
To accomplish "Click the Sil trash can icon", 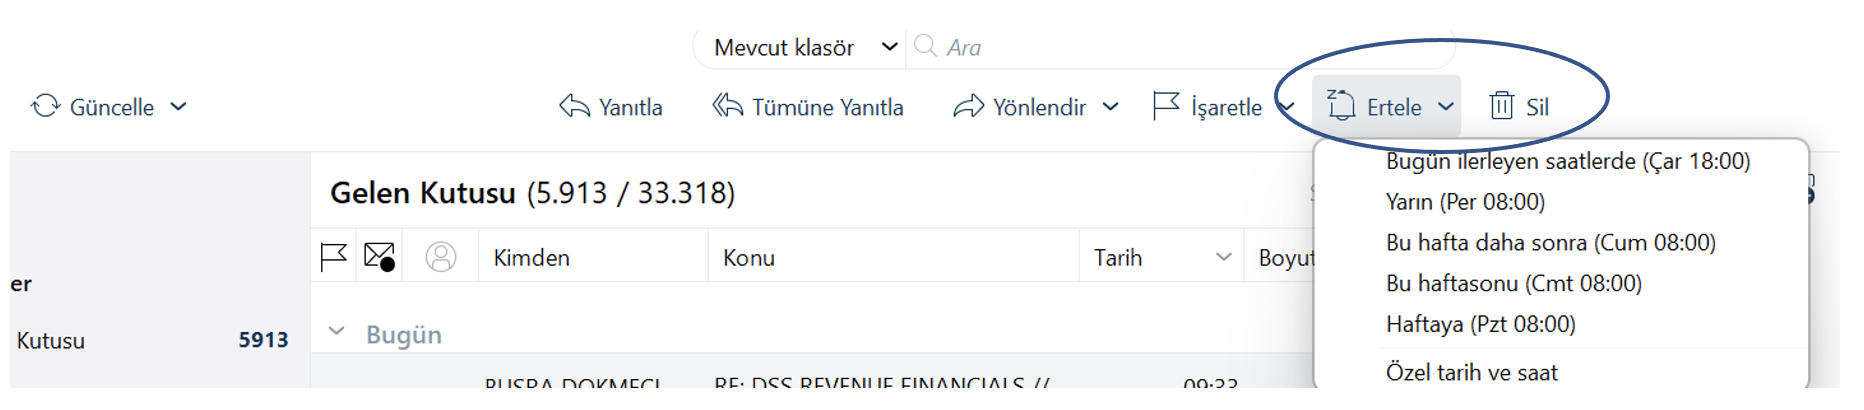I will tap(1501, 106).
